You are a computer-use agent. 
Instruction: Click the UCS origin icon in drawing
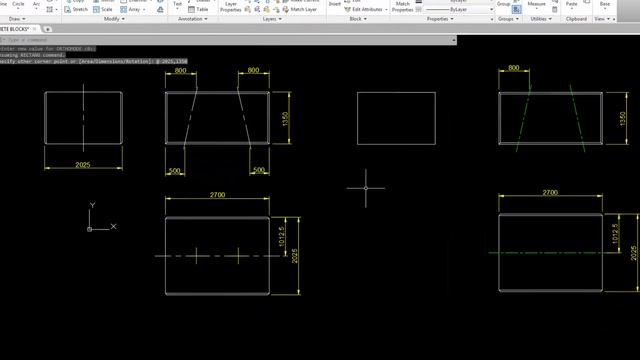click(x=89, y=229)
